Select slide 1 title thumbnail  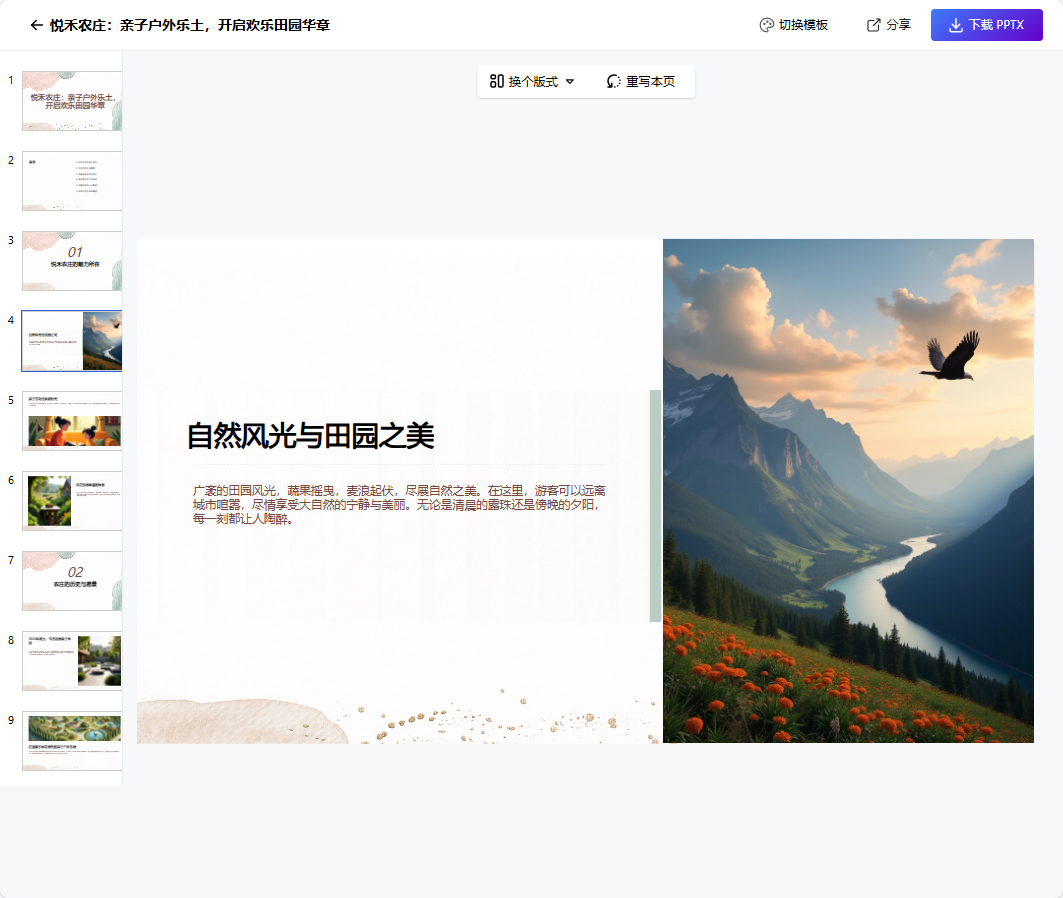(72, 101)
